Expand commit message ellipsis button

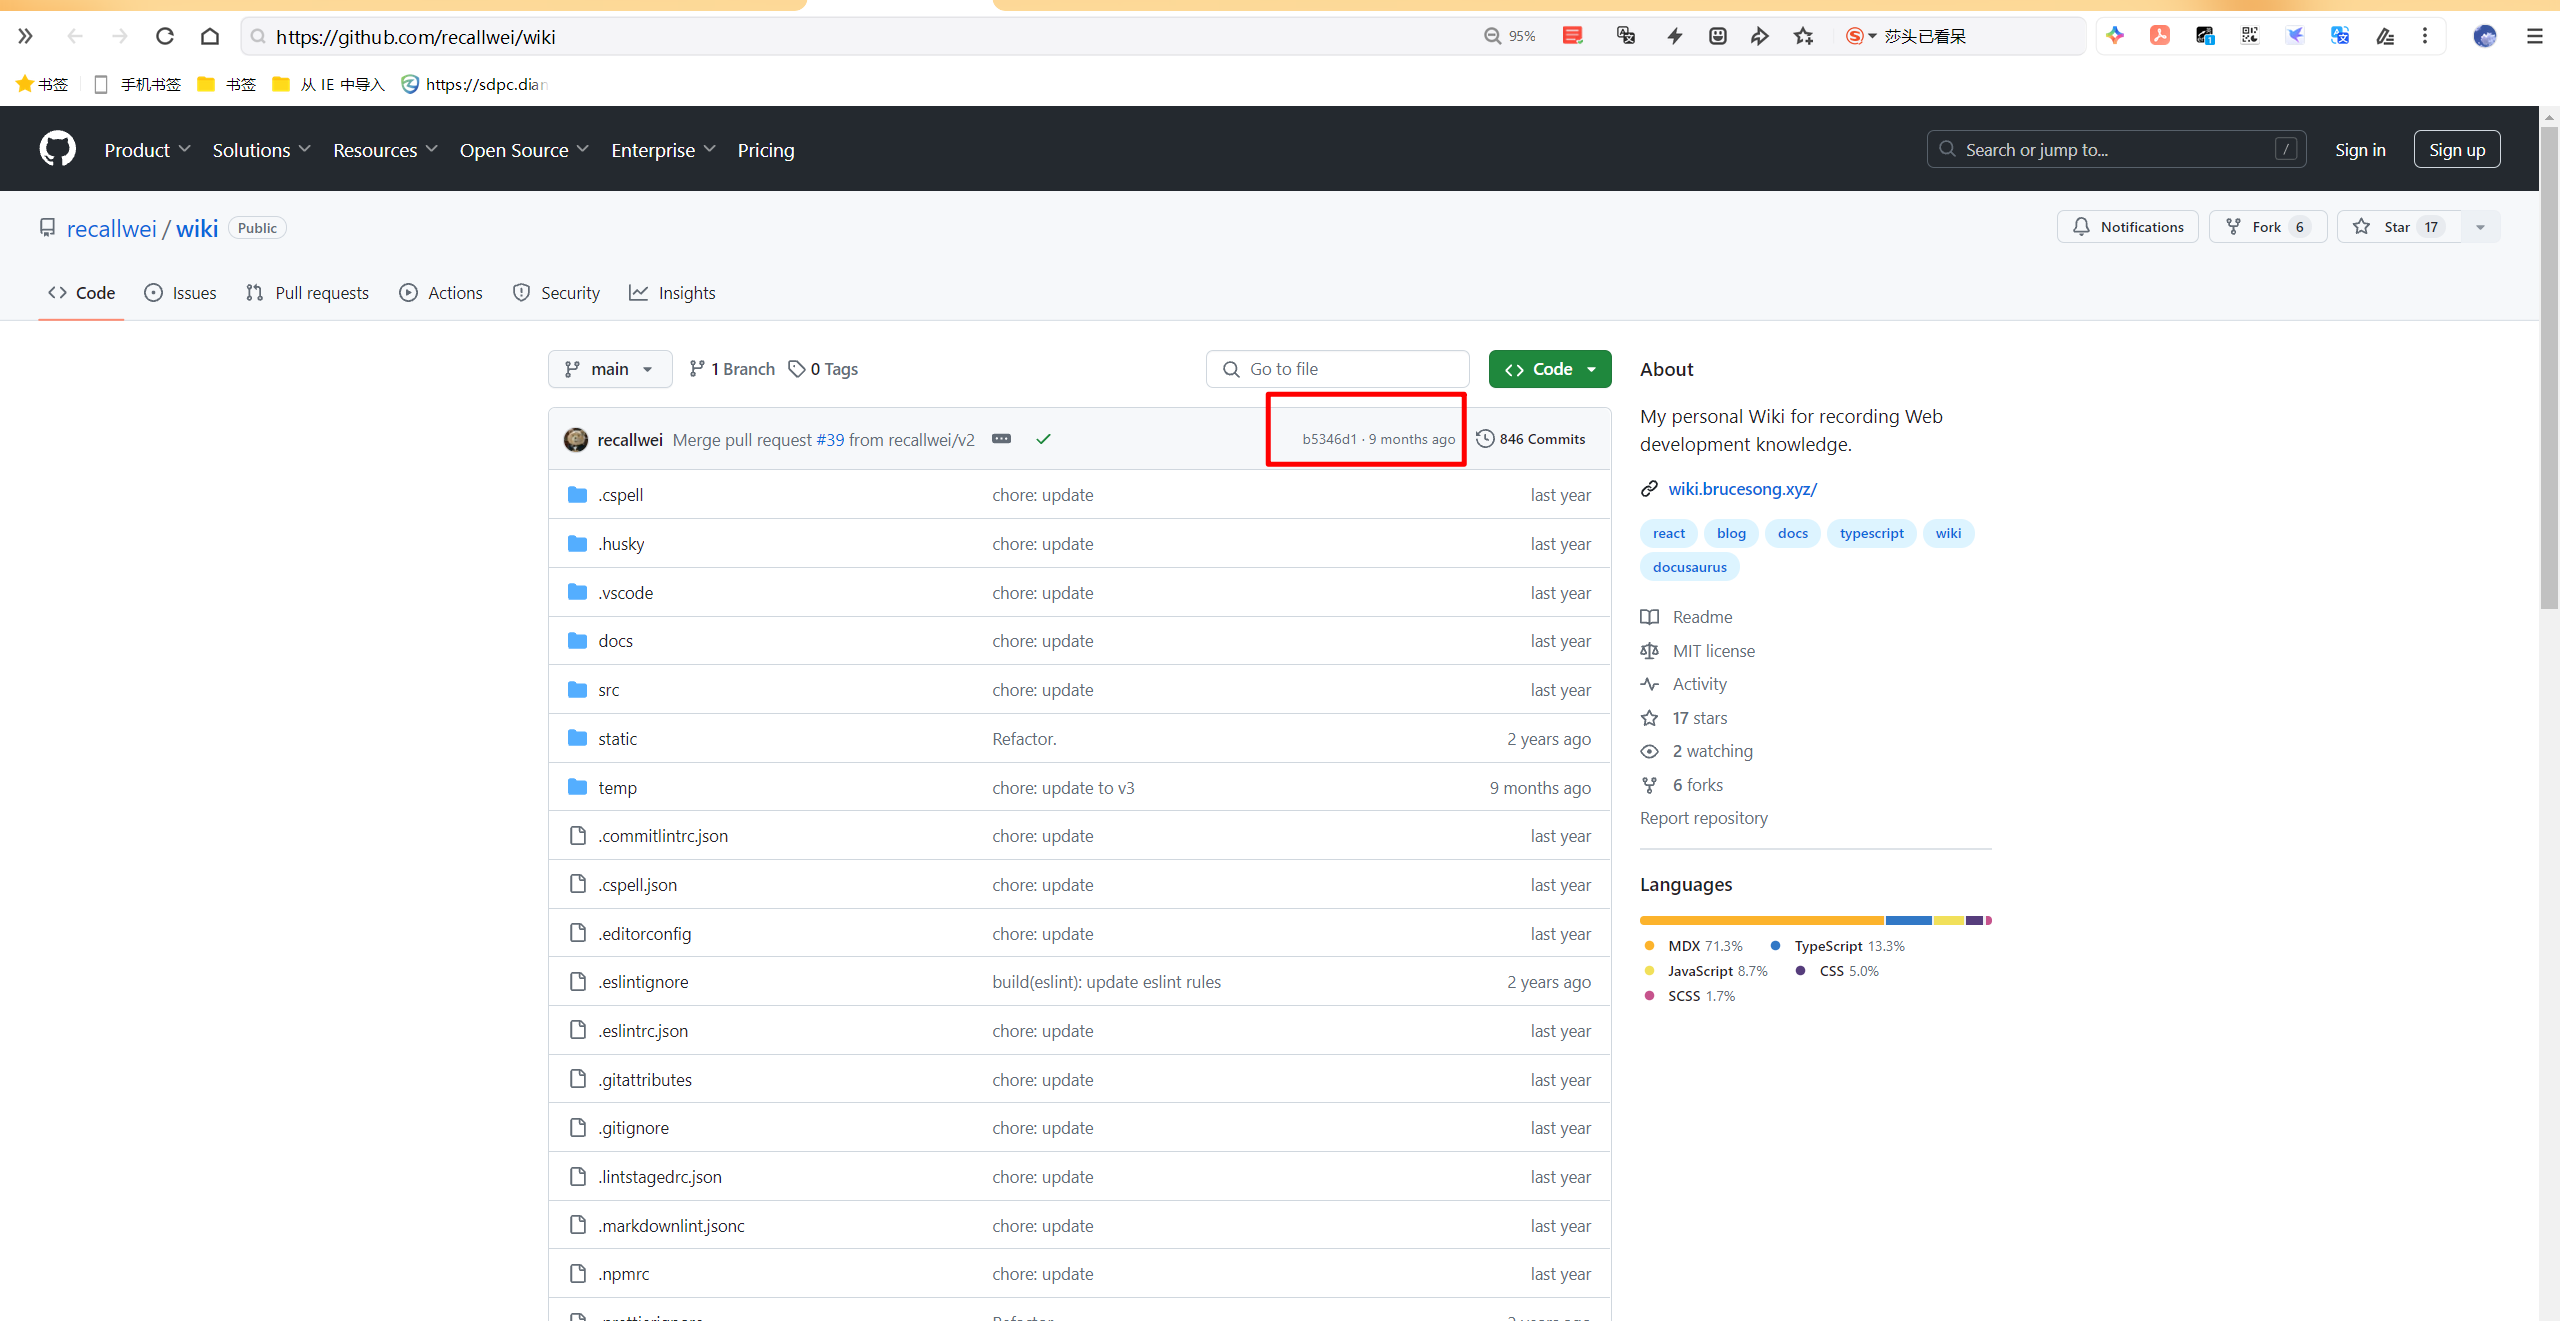point(1001,439)
